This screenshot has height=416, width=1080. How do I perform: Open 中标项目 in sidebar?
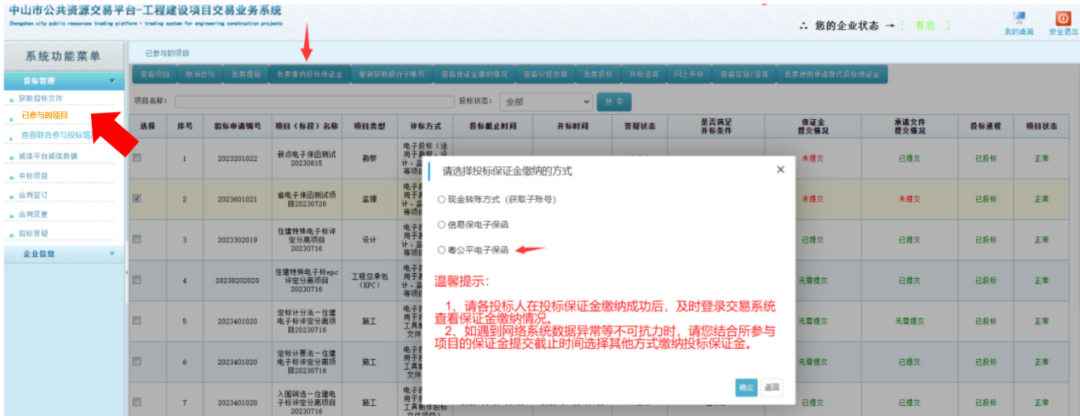click(x=33, y=176)
